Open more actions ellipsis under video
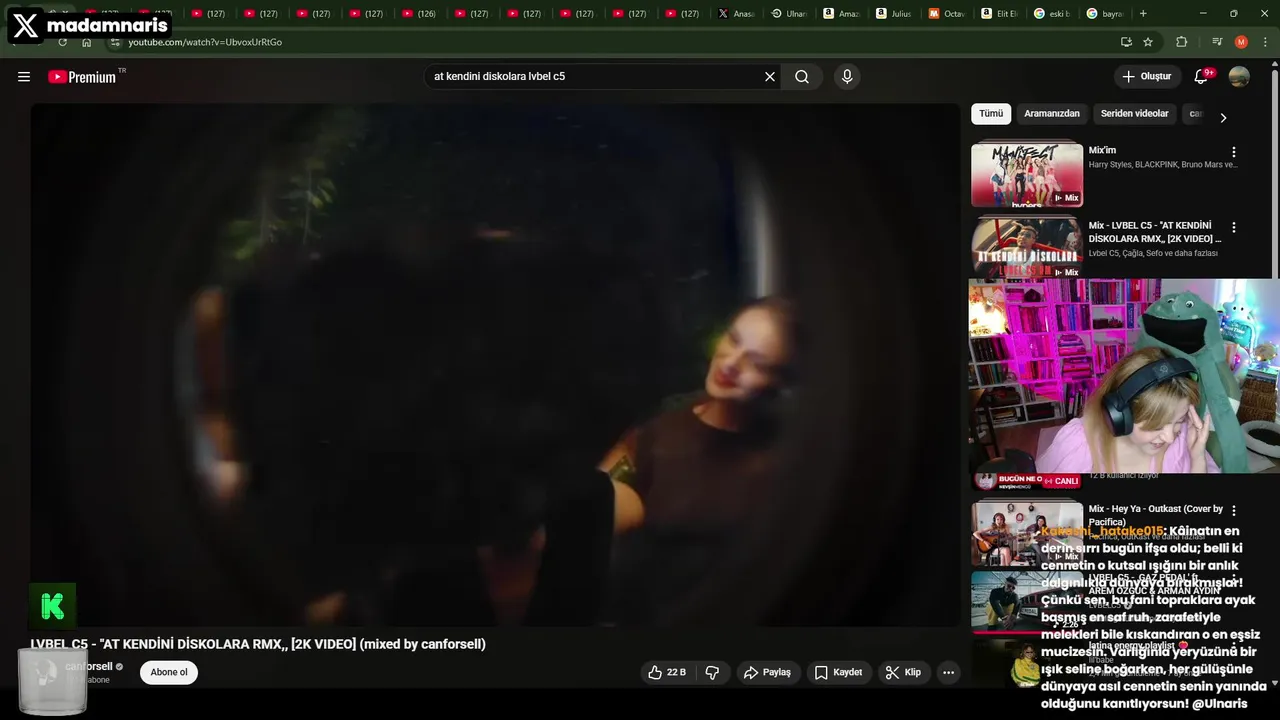Screen dimensions: 1280x720 tap(948, 672)
